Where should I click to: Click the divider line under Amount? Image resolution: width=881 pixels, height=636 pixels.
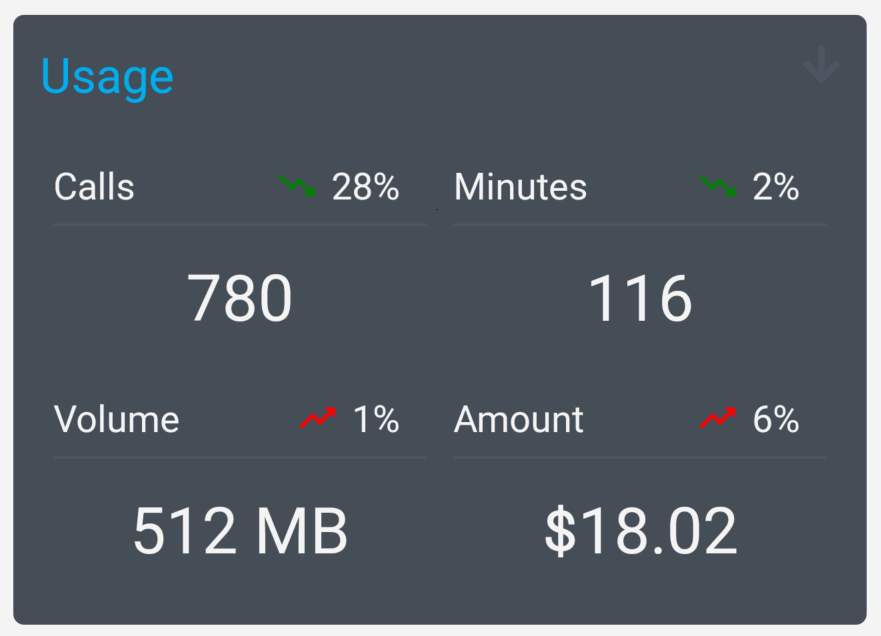coord(640,457)
